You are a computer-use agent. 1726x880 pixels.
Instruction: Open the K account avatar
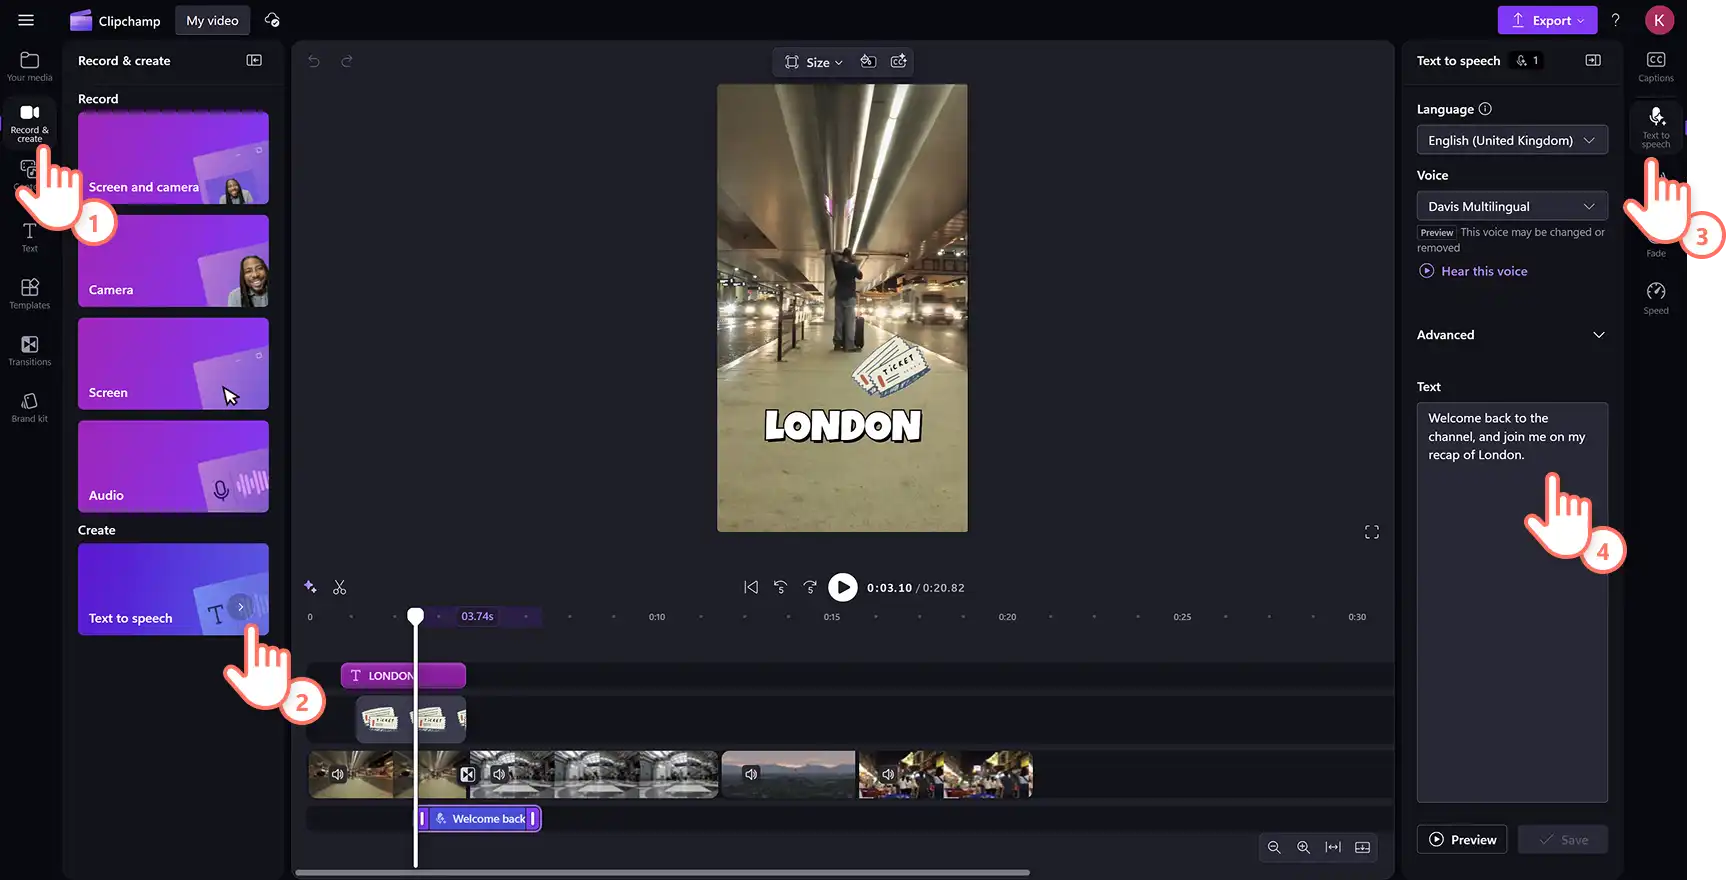tap(1659, 20)
